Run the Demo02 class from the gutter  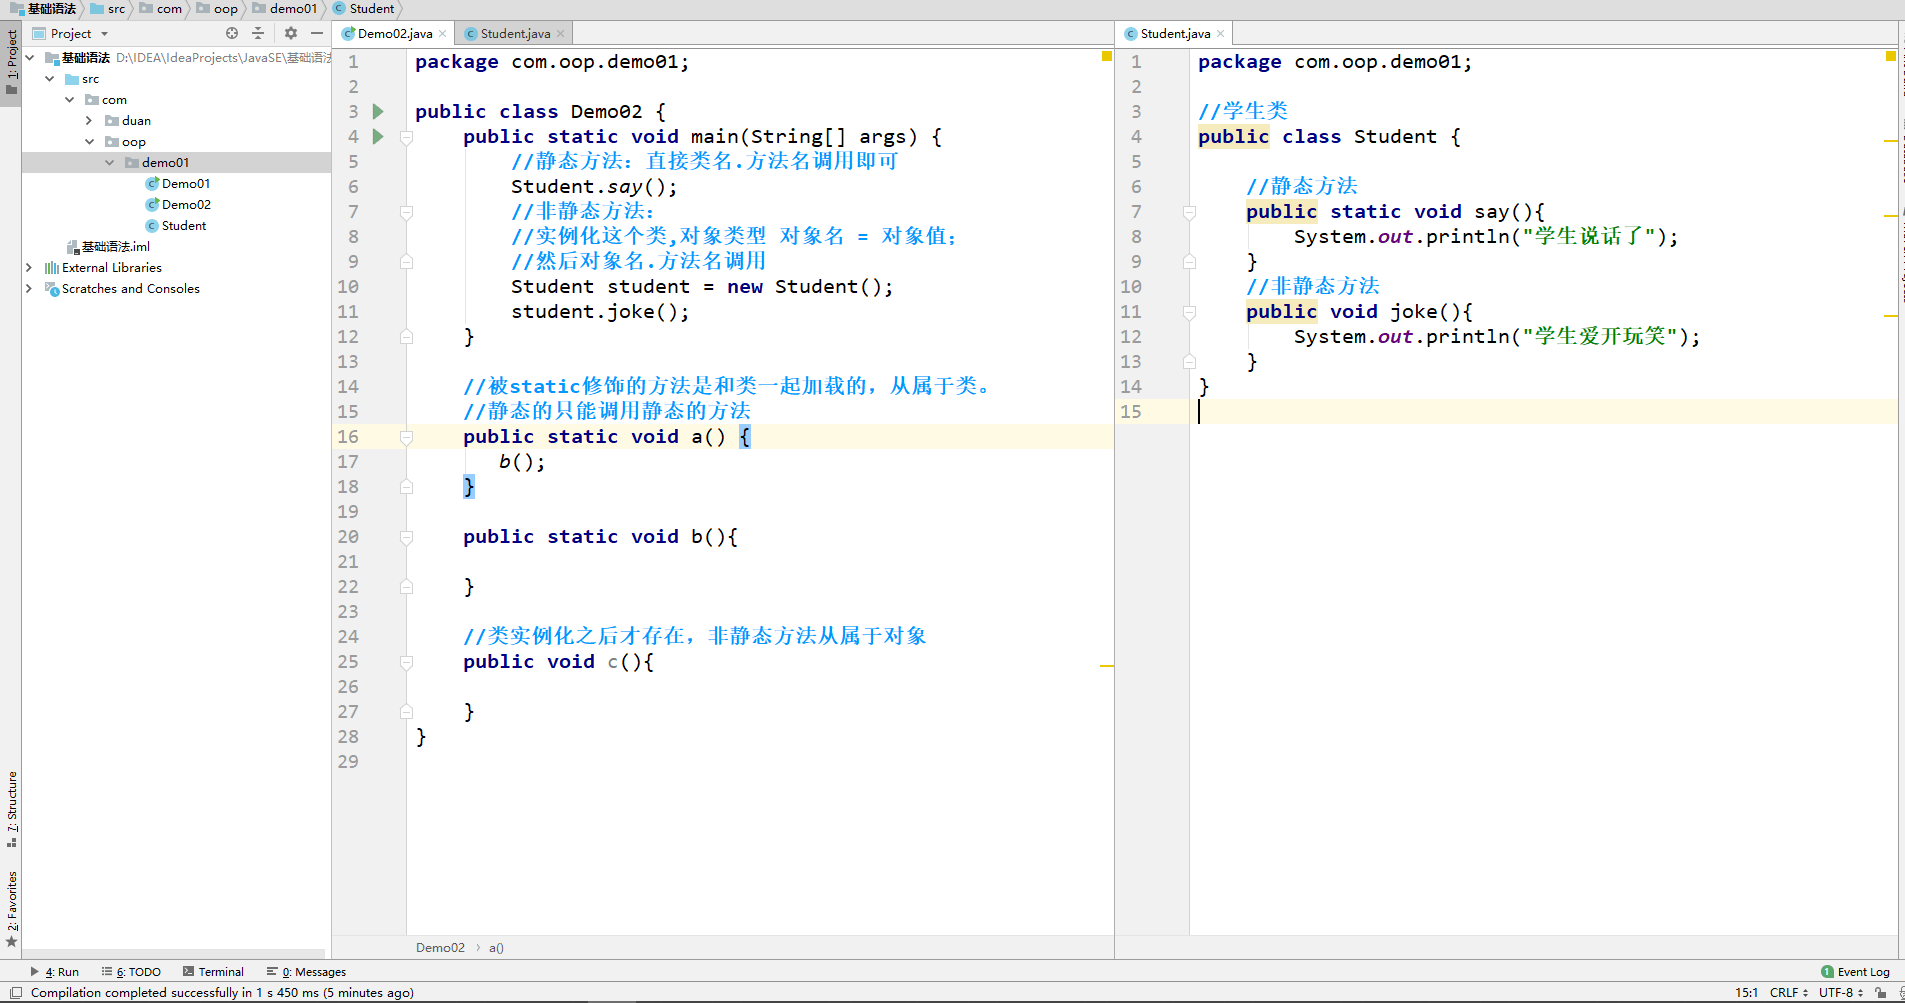[x=378, y=111]
